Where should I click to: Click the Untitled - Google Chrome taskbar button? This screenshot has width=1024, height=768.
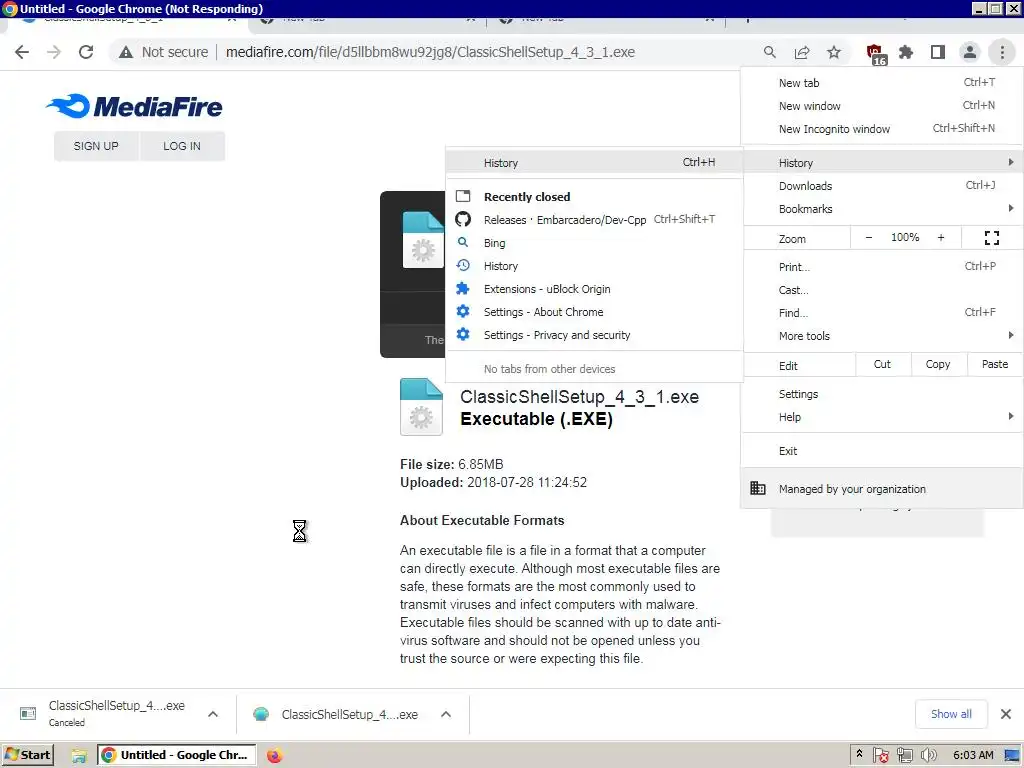(x=177, y=756)
